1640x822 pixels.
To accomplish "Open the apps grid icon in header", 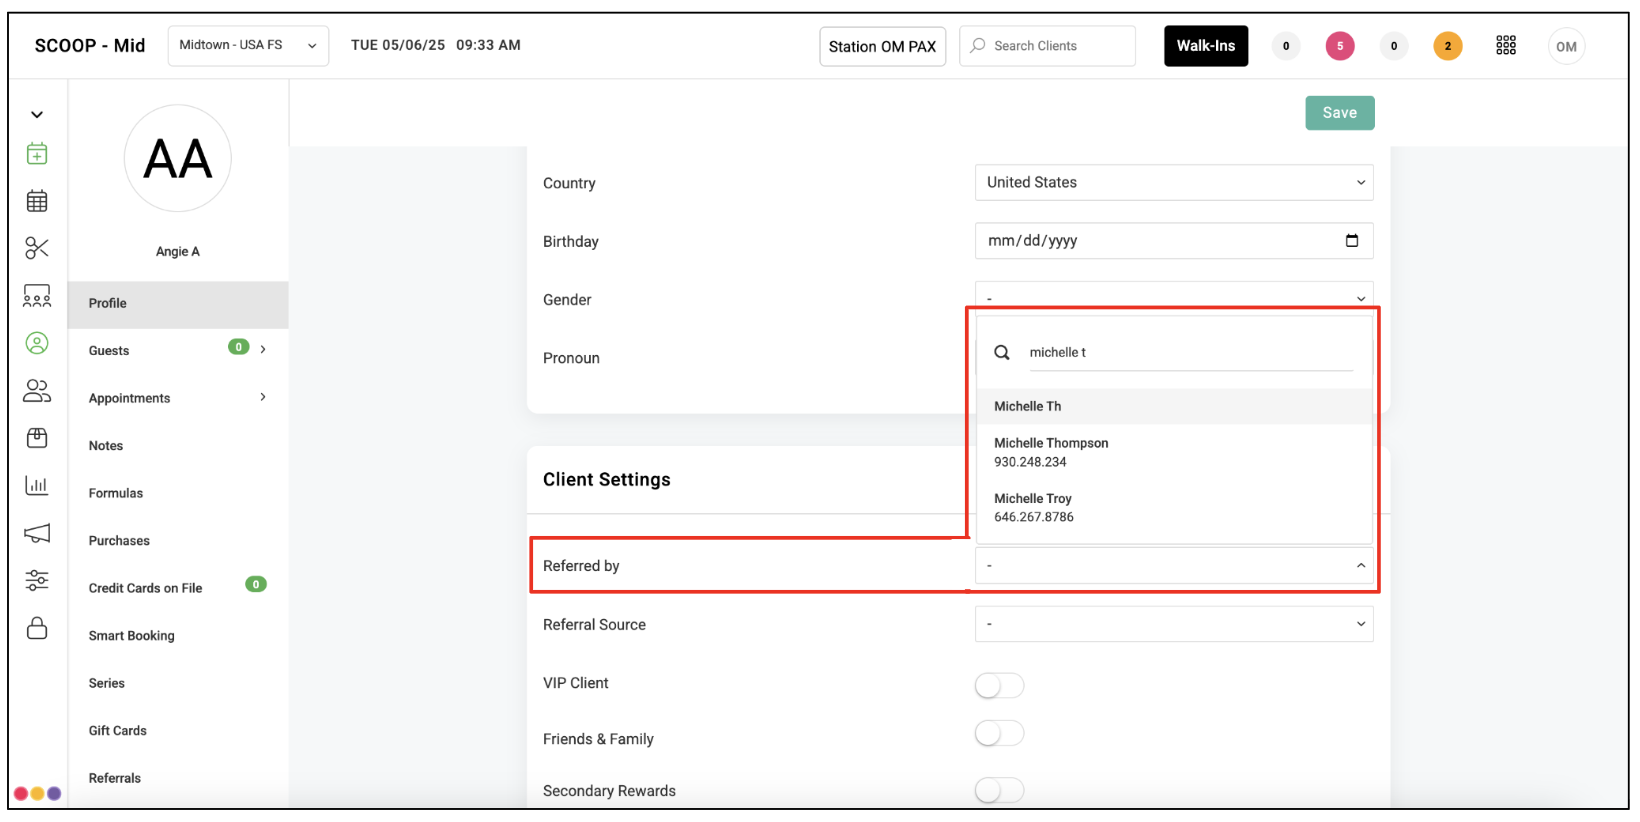I will [x=1506, y=46].
